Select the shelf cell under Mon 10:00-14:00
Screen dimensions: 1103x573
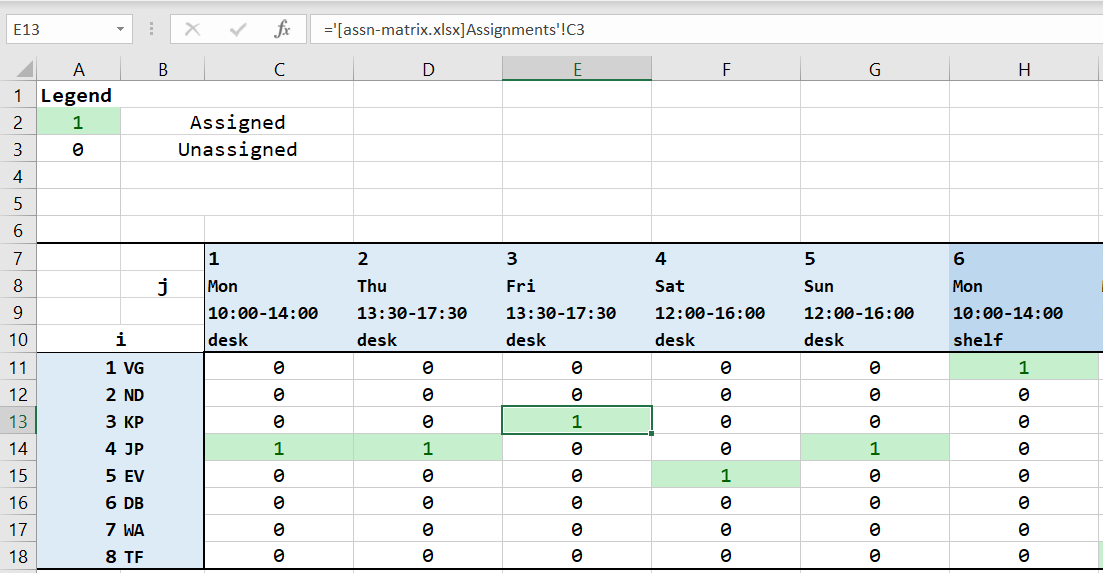coord(1024,340)
